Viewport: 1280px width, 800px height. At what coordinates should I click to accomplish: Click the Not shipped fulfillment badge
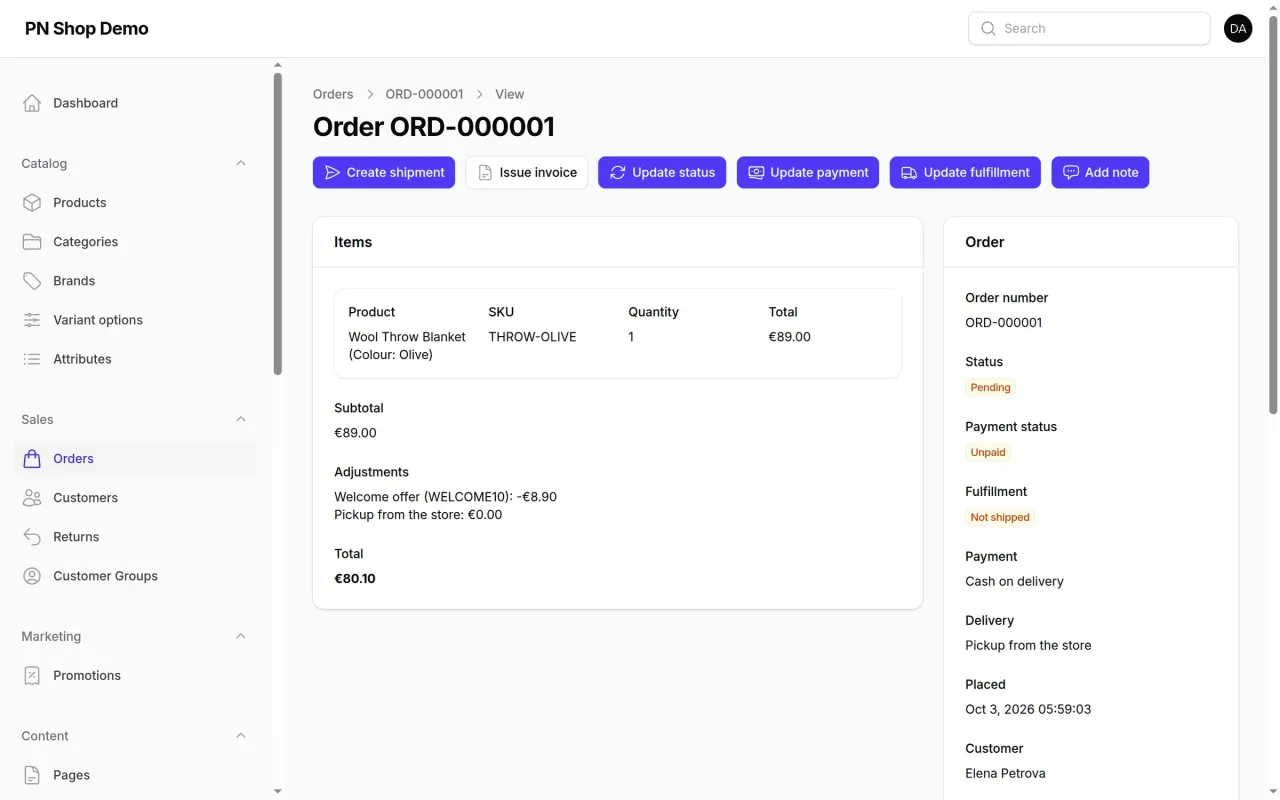tap(1000, 517)
